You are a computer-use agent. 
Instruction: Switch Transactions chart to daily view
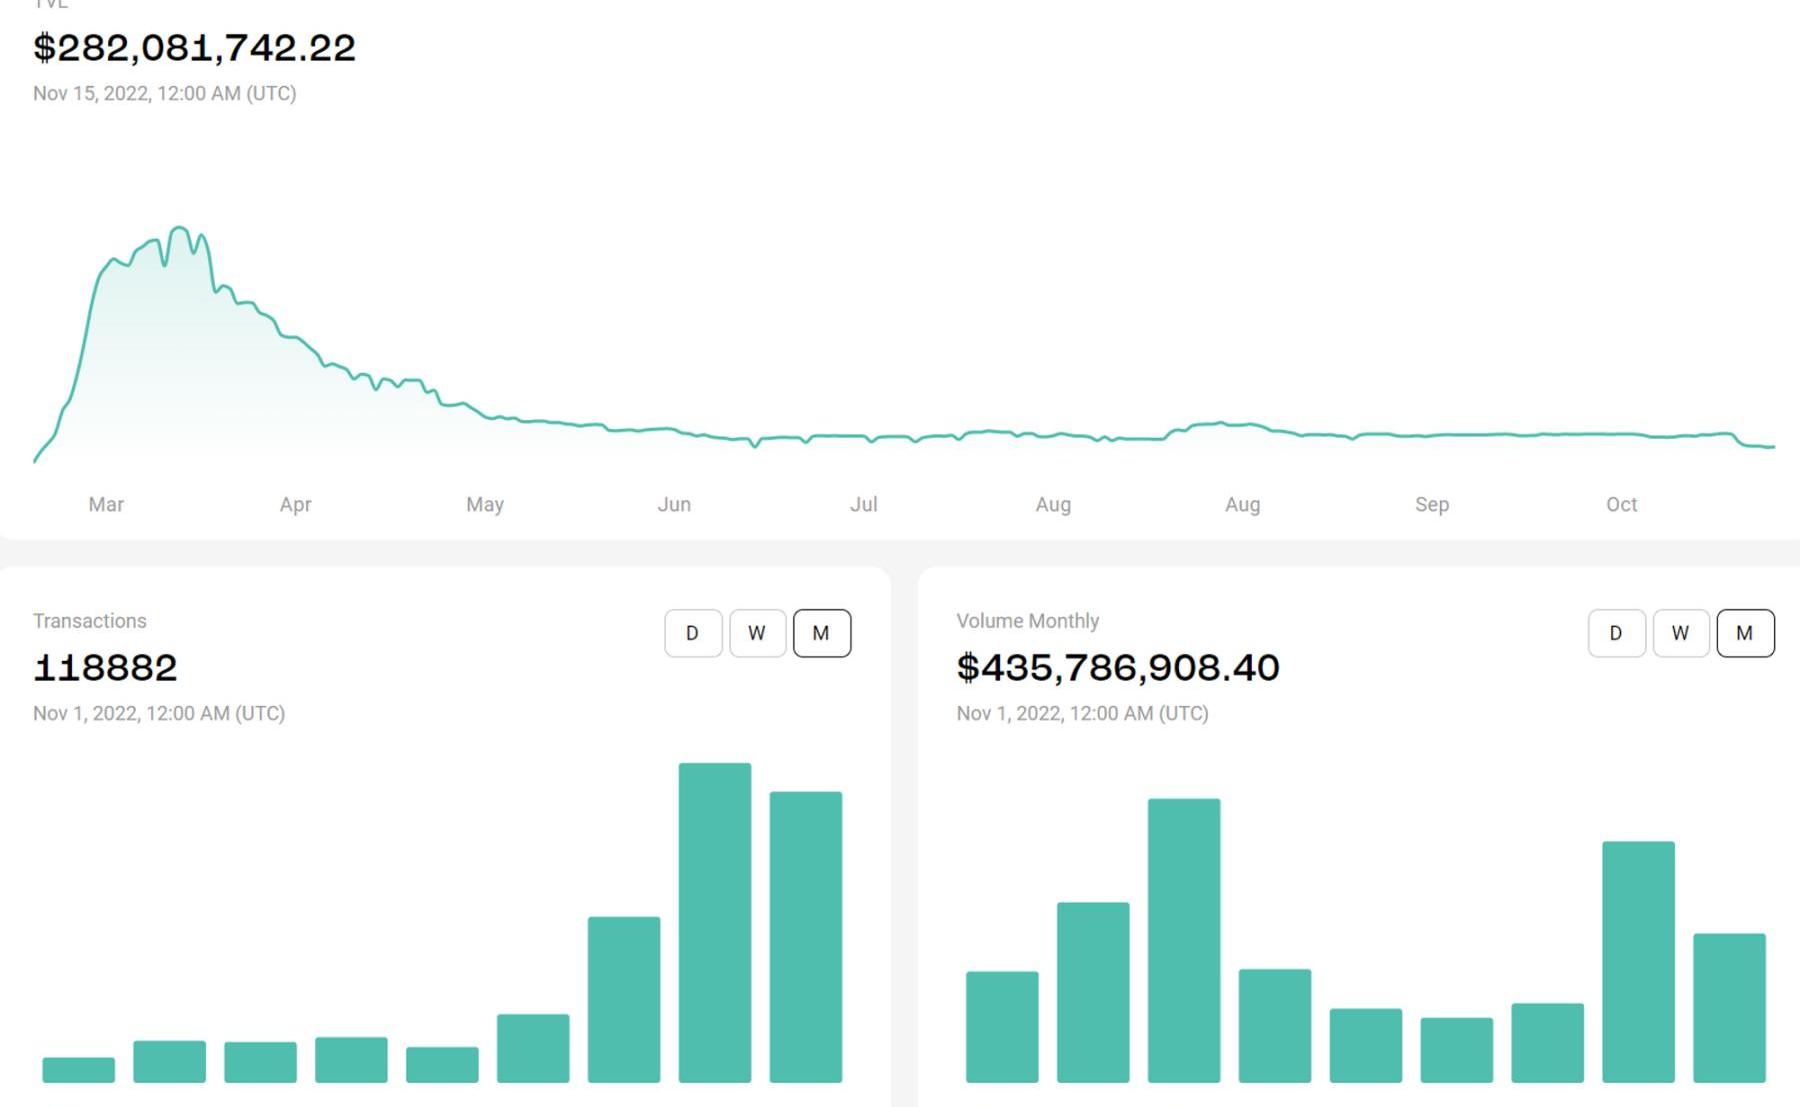pyautogui.click(x=693, y=633)
